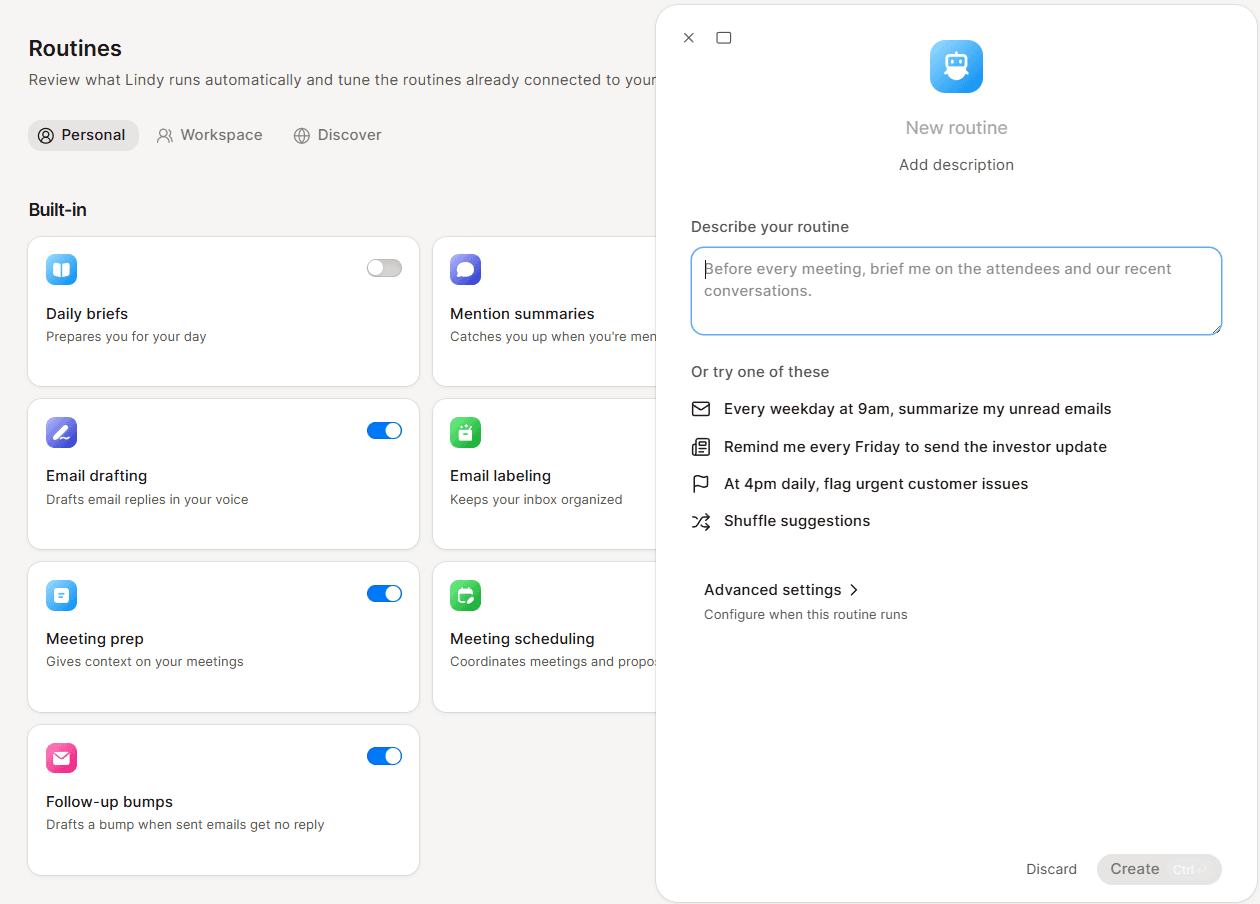Open the Mention summaries card title
This screenshot has width=1260, height=904.
pos(522,314)
